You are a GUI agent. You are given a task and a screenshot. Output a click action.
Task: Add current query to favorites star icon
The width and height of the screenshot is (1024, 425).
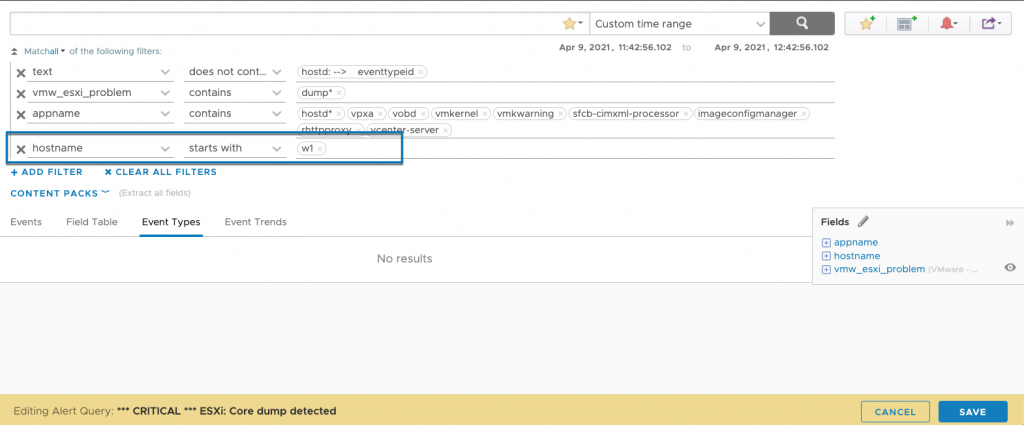click(867, 24)
